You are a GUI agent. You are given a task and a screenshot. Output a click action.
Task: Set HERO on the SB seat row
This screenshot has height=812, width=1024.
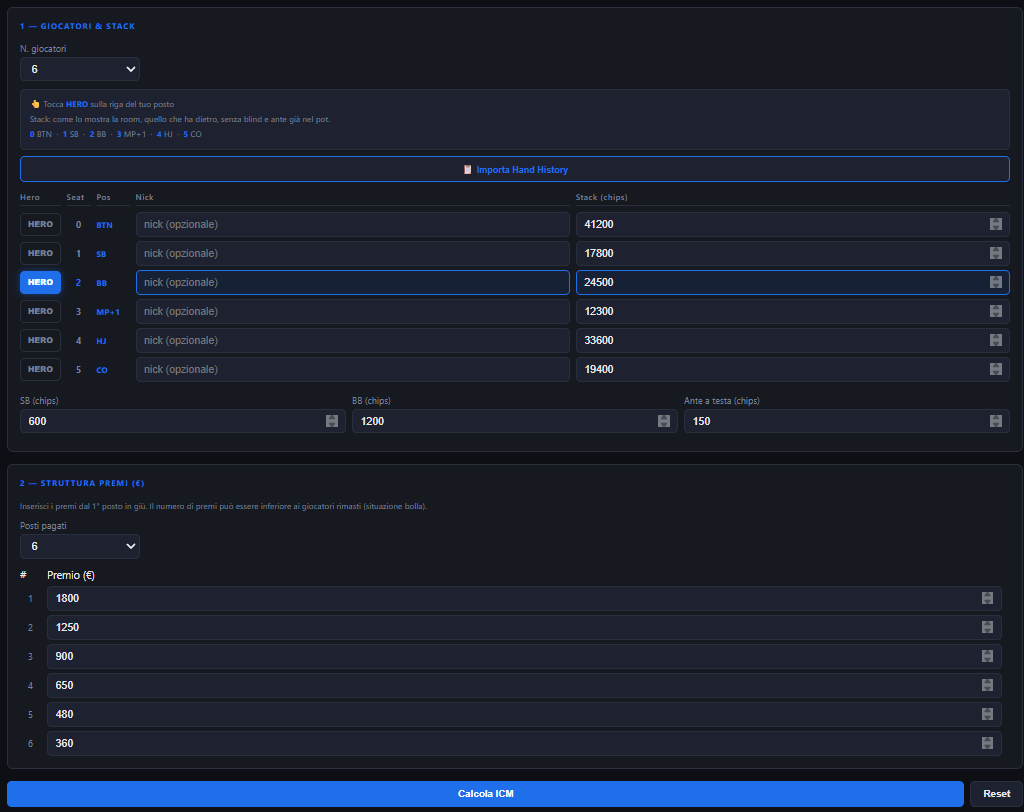coord(40,253)
